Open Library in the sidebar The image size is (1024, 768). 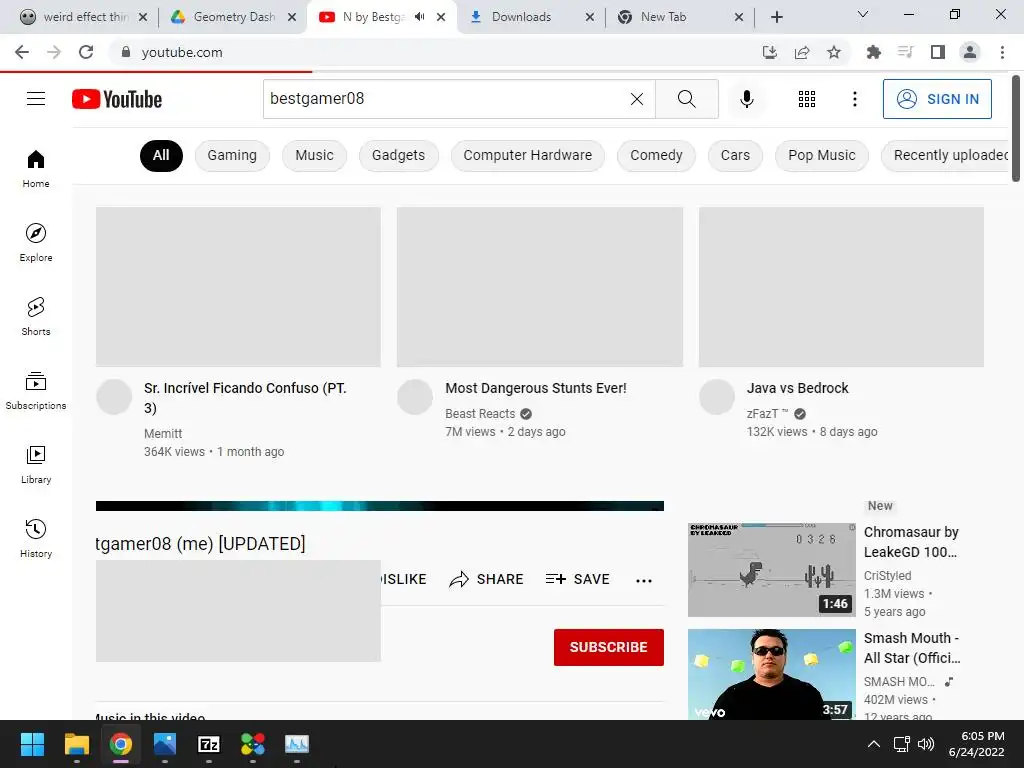[36, 464]
